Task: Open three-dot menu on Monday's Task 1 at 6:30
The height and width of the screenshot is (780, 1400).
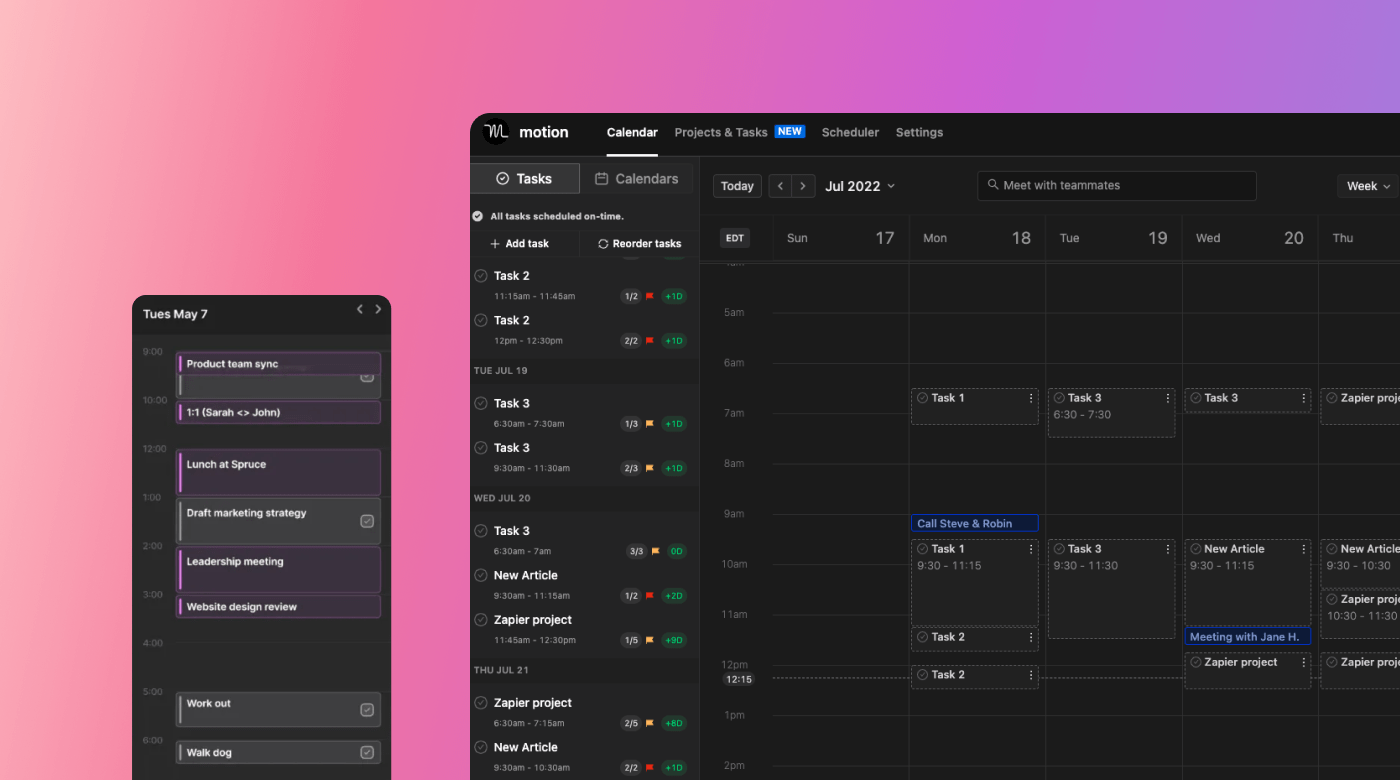Action: pos(1031,398)
